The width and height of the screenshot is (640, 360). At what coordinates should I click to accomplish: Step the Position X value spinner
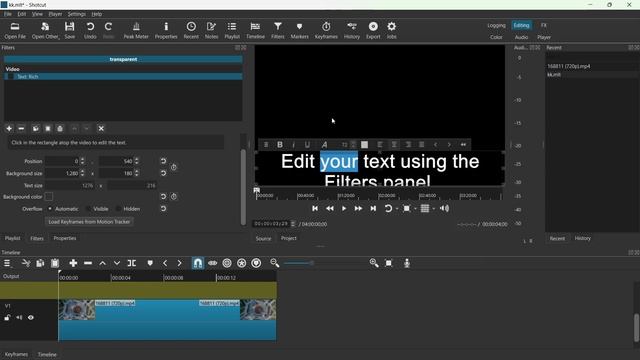click(82, 161)
